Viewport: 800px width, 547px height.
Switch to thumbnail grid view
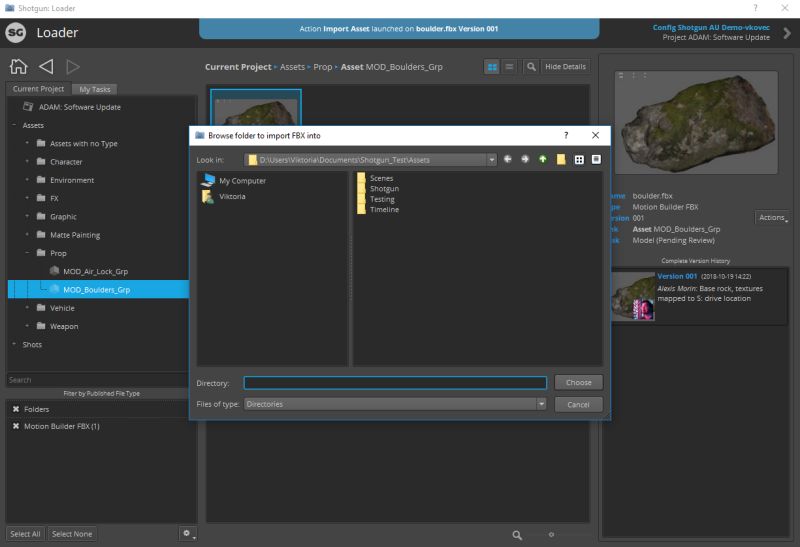point(492,67)
